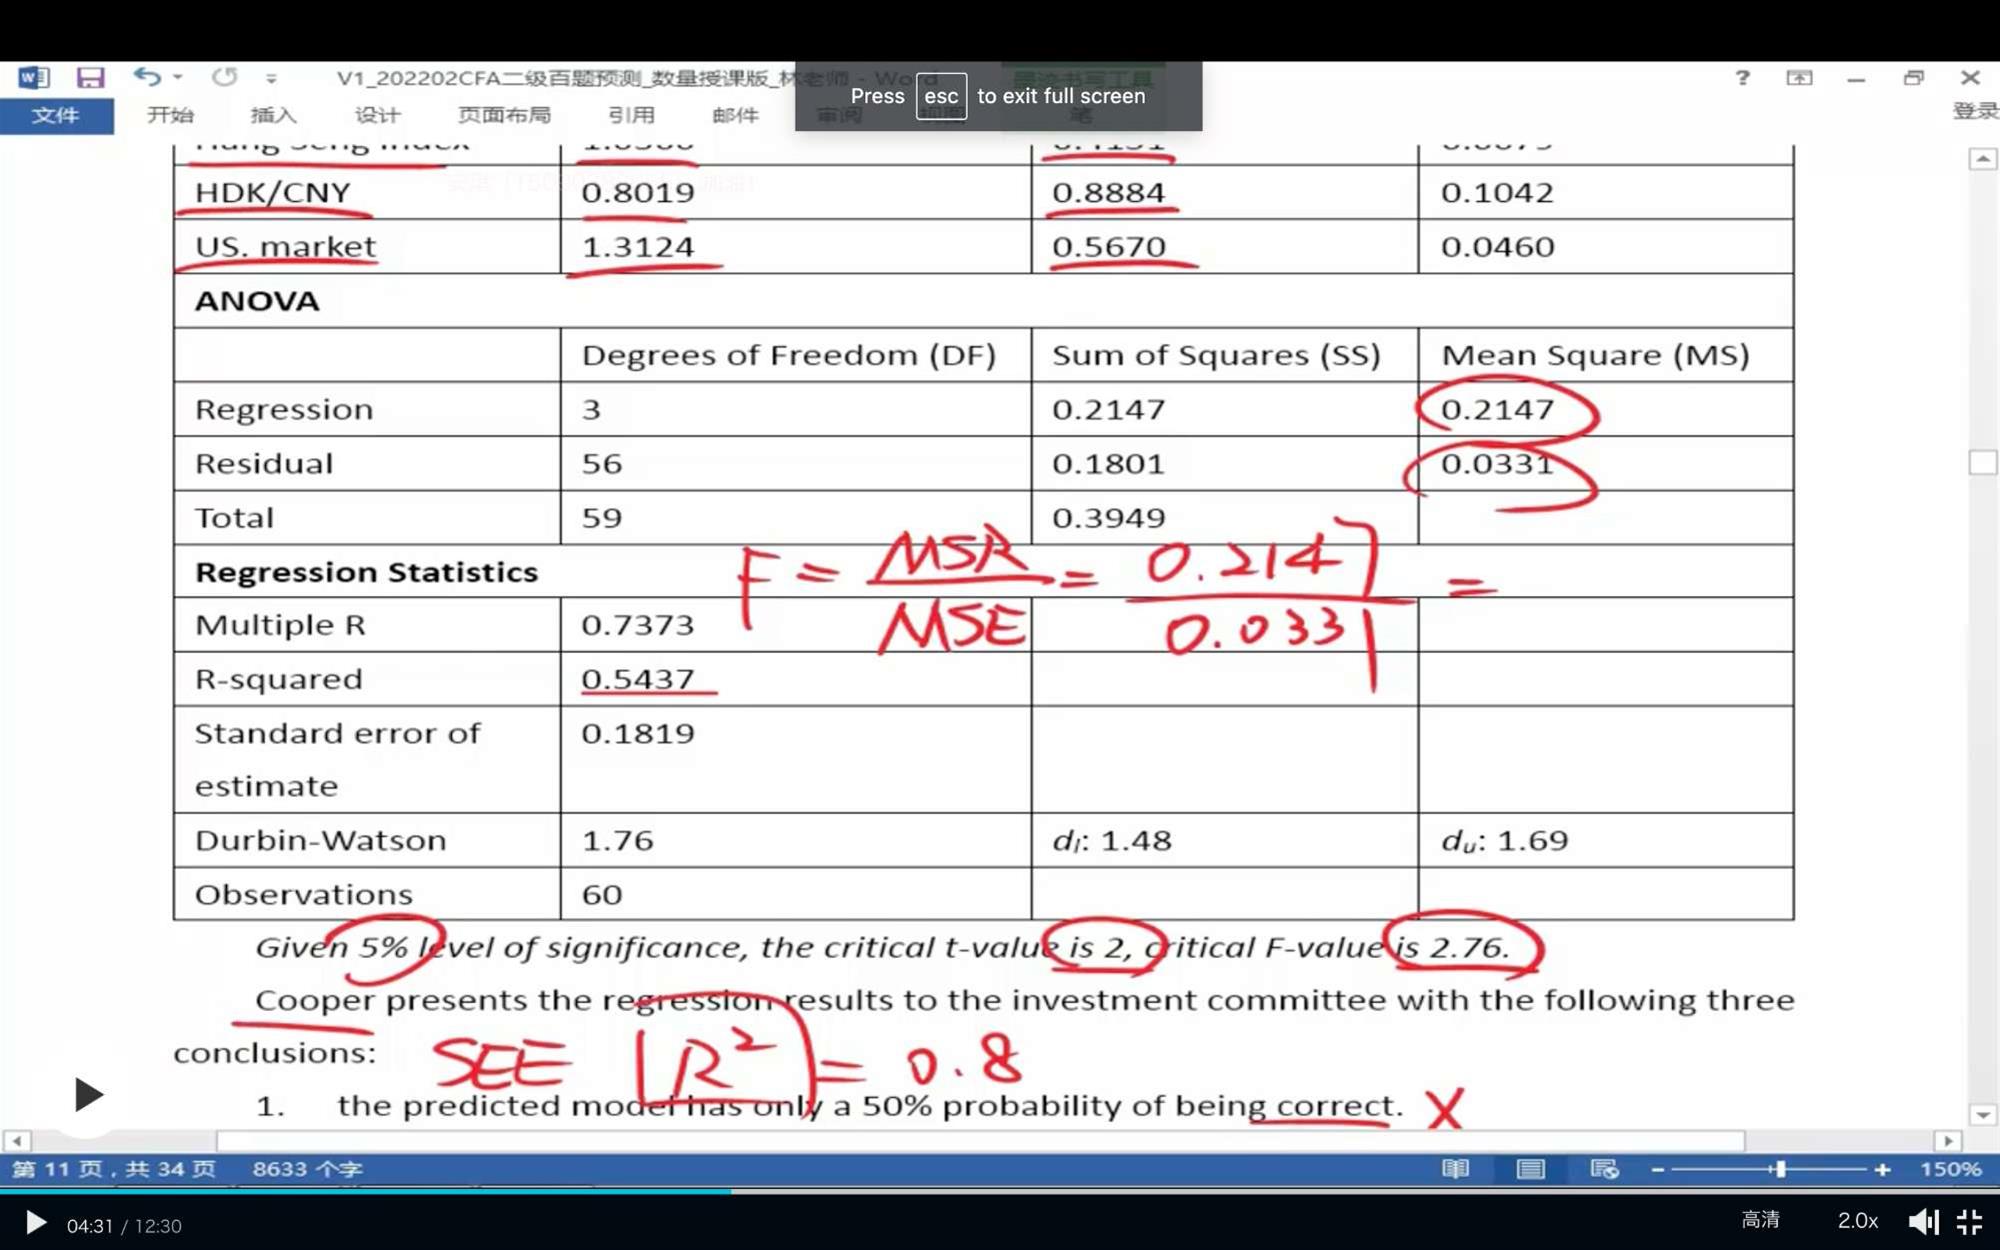This screenshot has height=1250, width=2000.
Task: Save the document with the floppy icon
Action: [x=91, y=77]
